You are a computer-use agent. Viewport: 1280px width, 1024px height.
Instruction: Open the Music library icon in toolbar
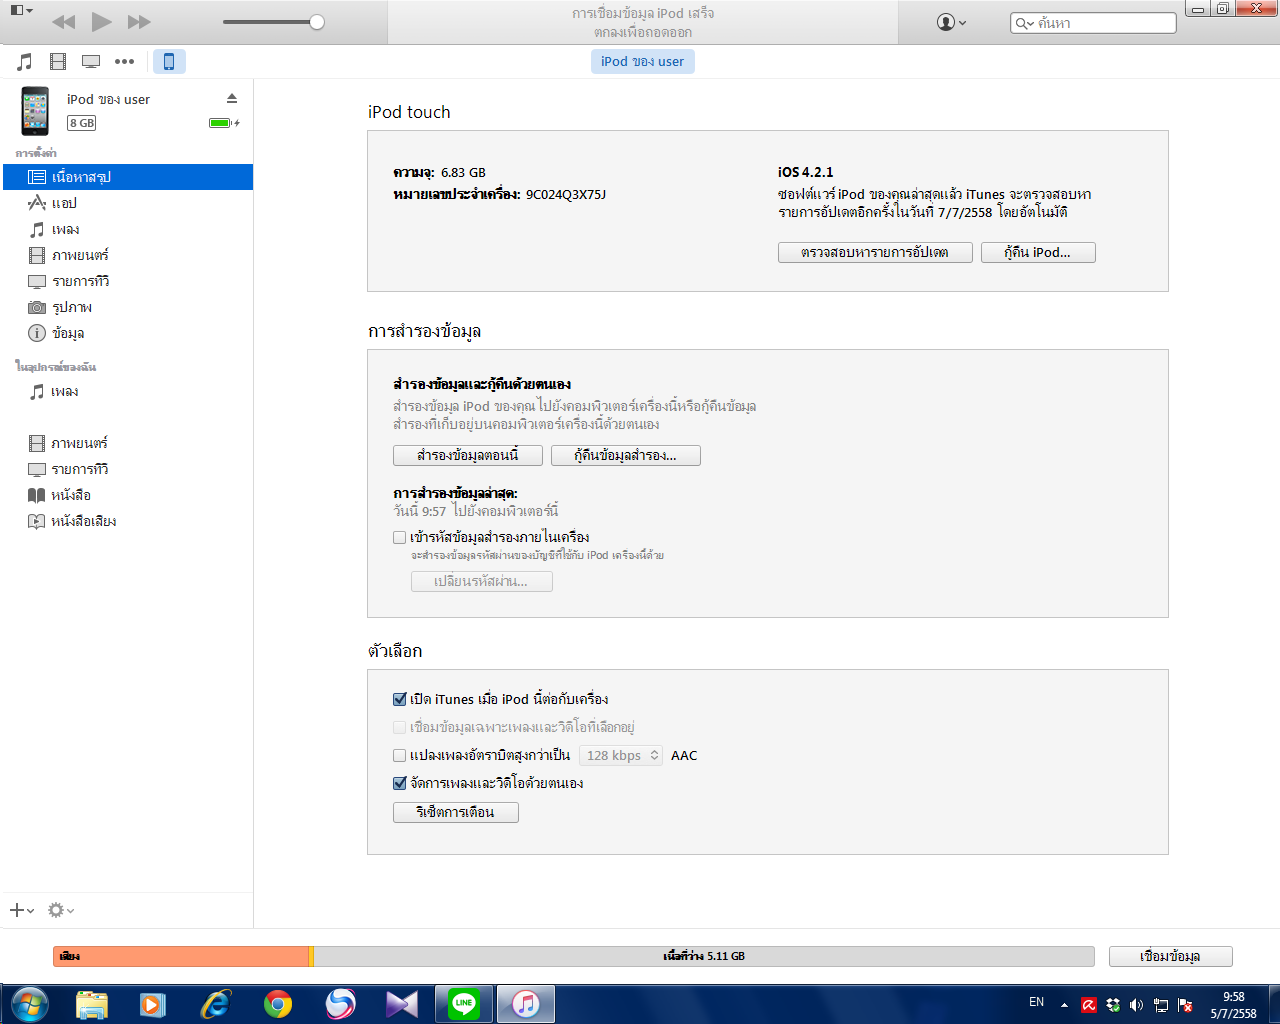[x=25, y=62]
